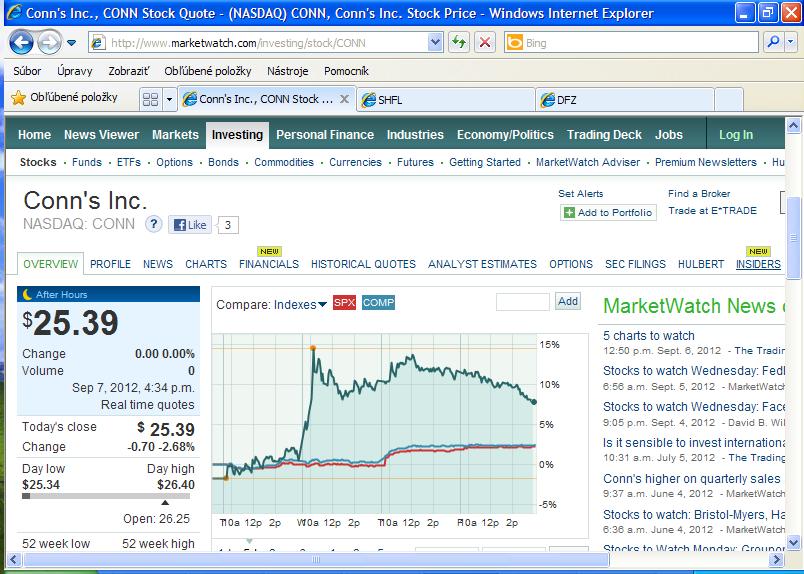Open the Nástroje menu
The height and width of the screenshot is (574, 804).
click(288, 71)
